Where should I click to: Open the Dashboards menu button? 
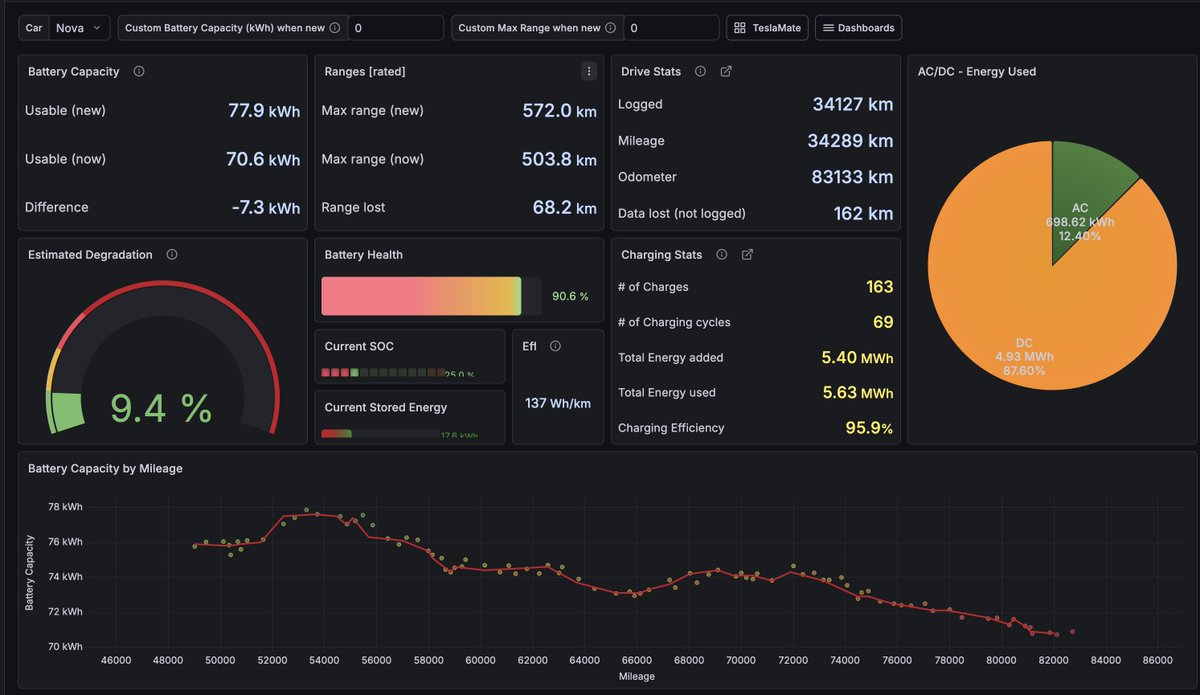click(858, 28)
